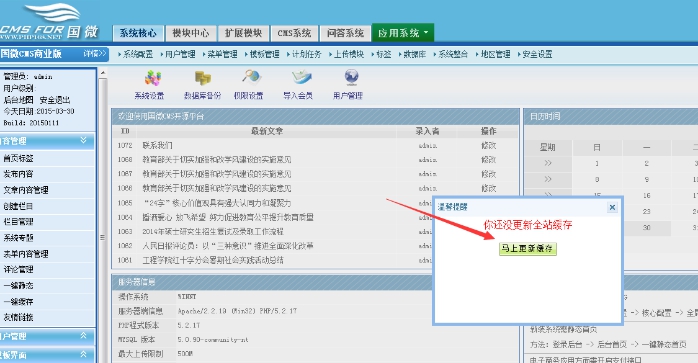This screenshot has width=698, height=363.
Task: Switch to the CMS系统 tab
Action: tap(294, 33)
